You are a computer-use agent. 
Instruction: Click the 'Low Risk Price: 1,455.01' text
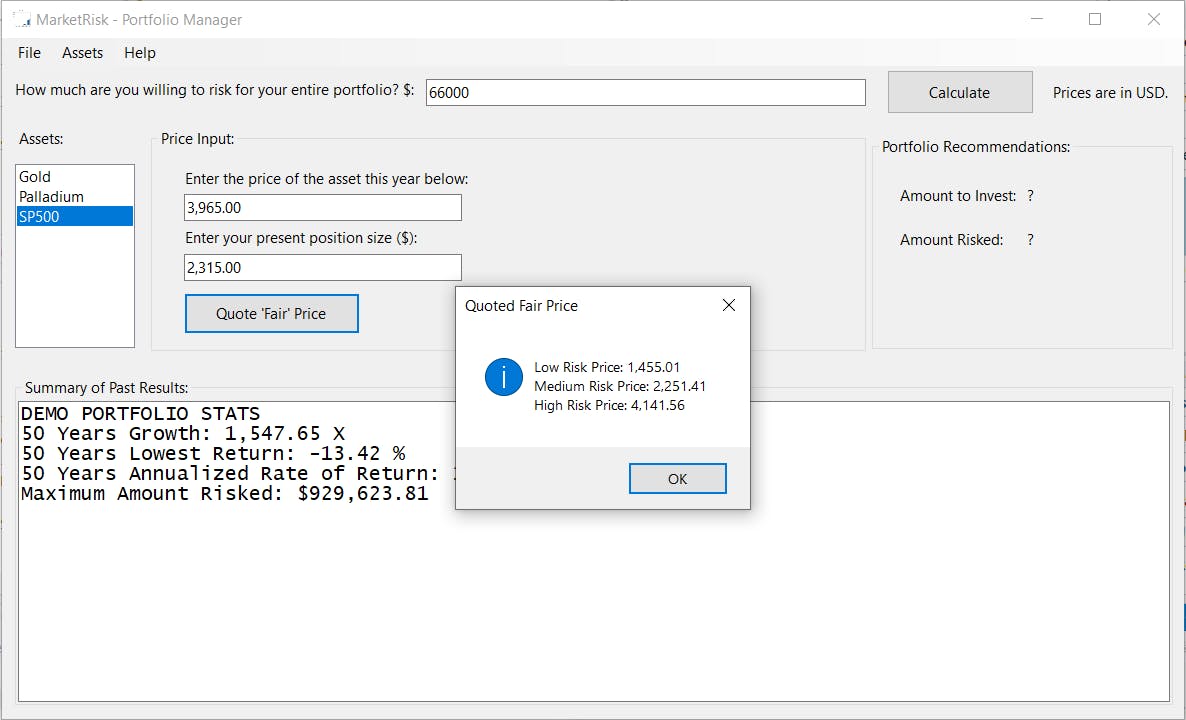[x=607, y=367]
